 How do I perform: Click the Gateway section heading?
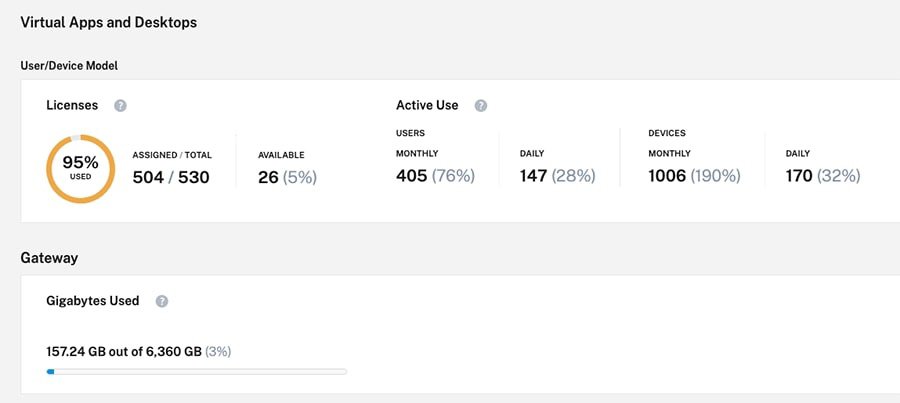pyautogui.click(x=49, y=258)
